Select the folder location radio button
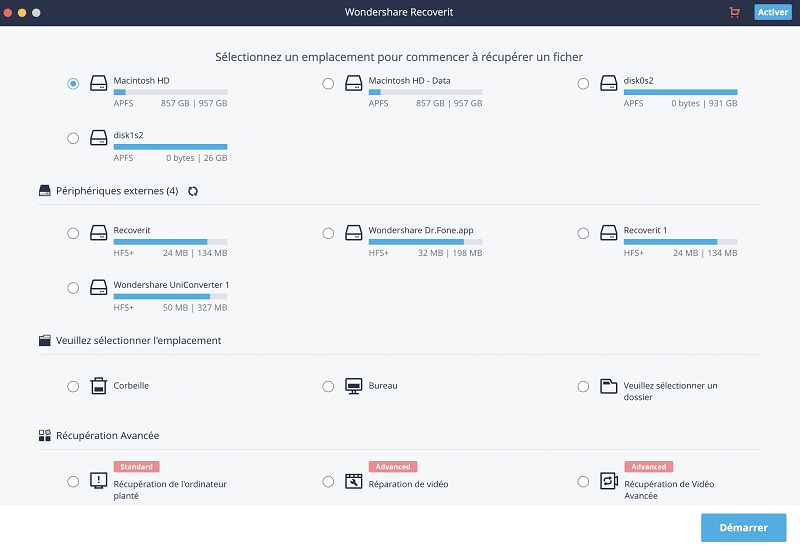This screenshot has height=549, width=800. (x=583, y=386)
